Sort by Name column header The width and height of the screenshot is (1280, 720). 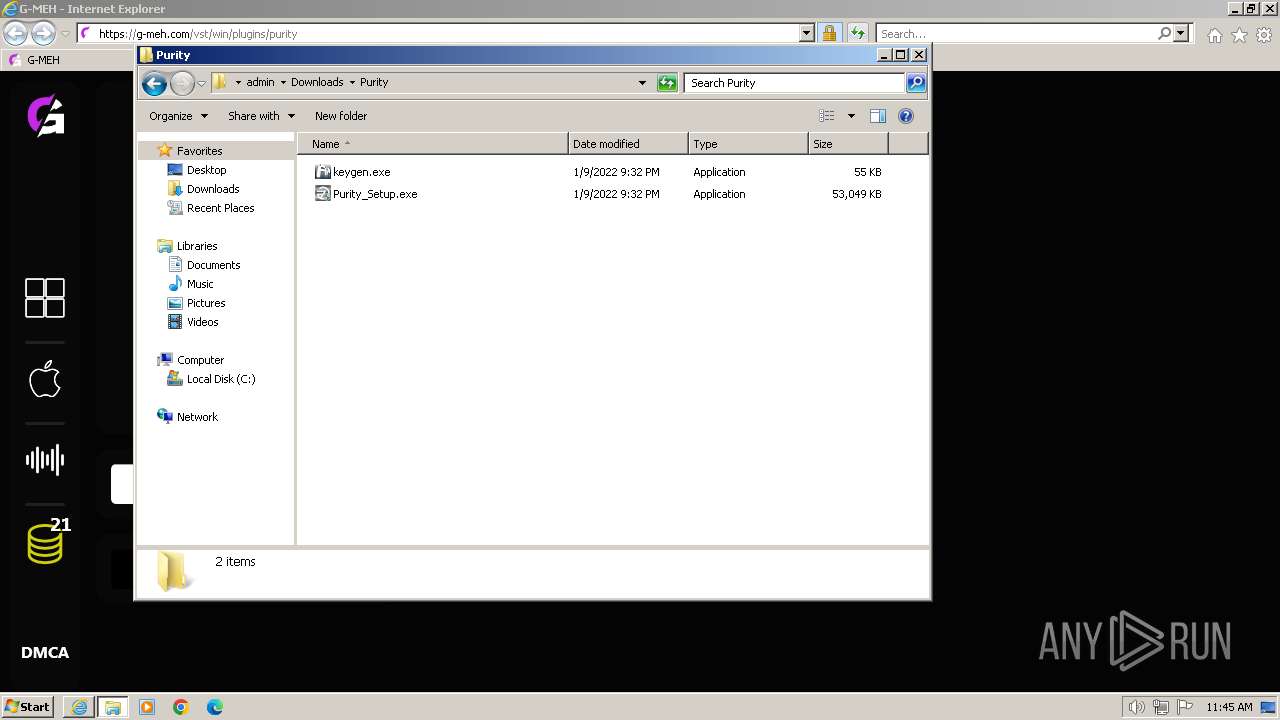pyautogui.click(x=433, y=144)
